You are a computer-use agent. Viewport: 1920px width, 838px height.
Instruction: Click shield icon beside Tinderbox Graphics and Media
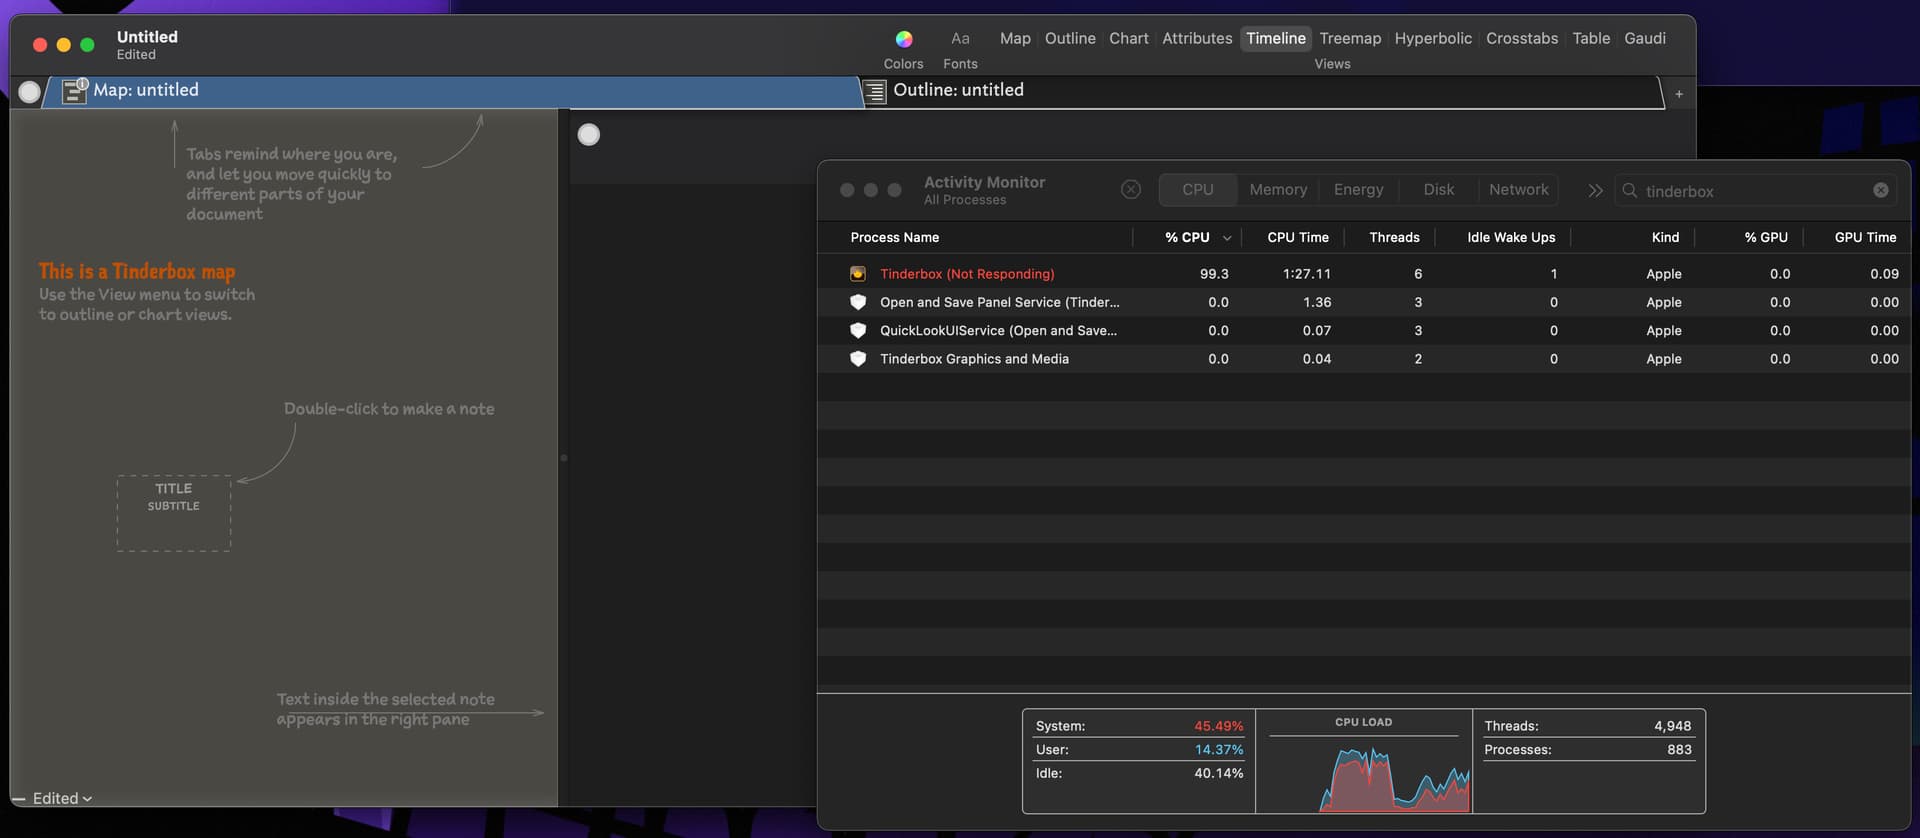[x=857, y=359]
